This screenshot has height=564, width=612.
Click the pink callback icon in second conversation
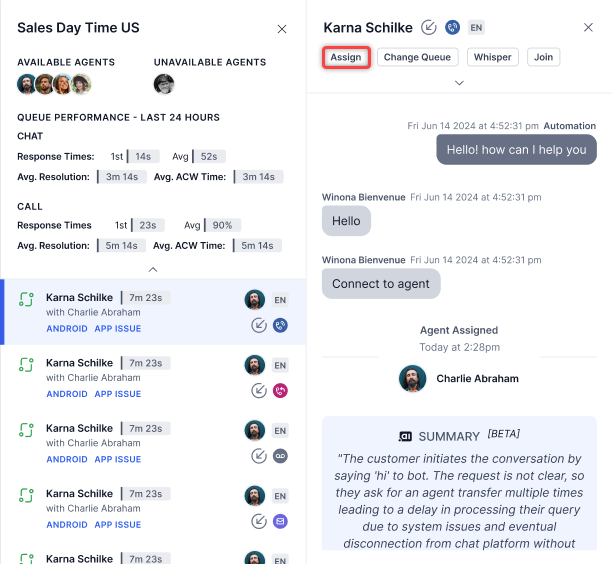280,391
